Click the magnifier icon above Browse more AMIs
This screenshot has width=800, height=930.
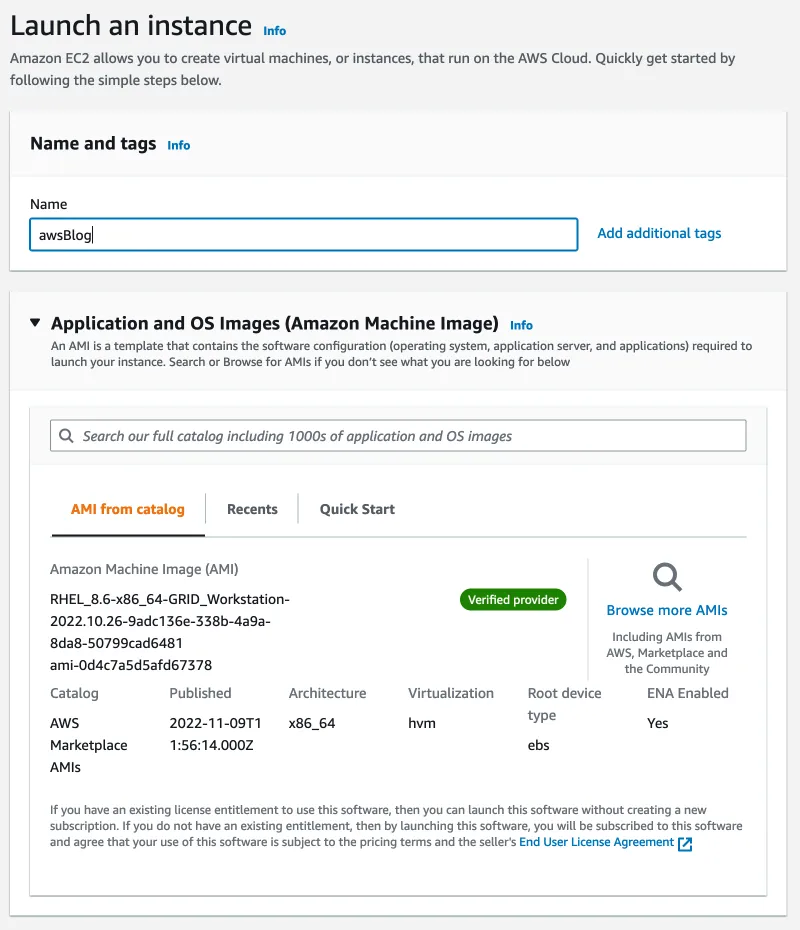(667, 577)
